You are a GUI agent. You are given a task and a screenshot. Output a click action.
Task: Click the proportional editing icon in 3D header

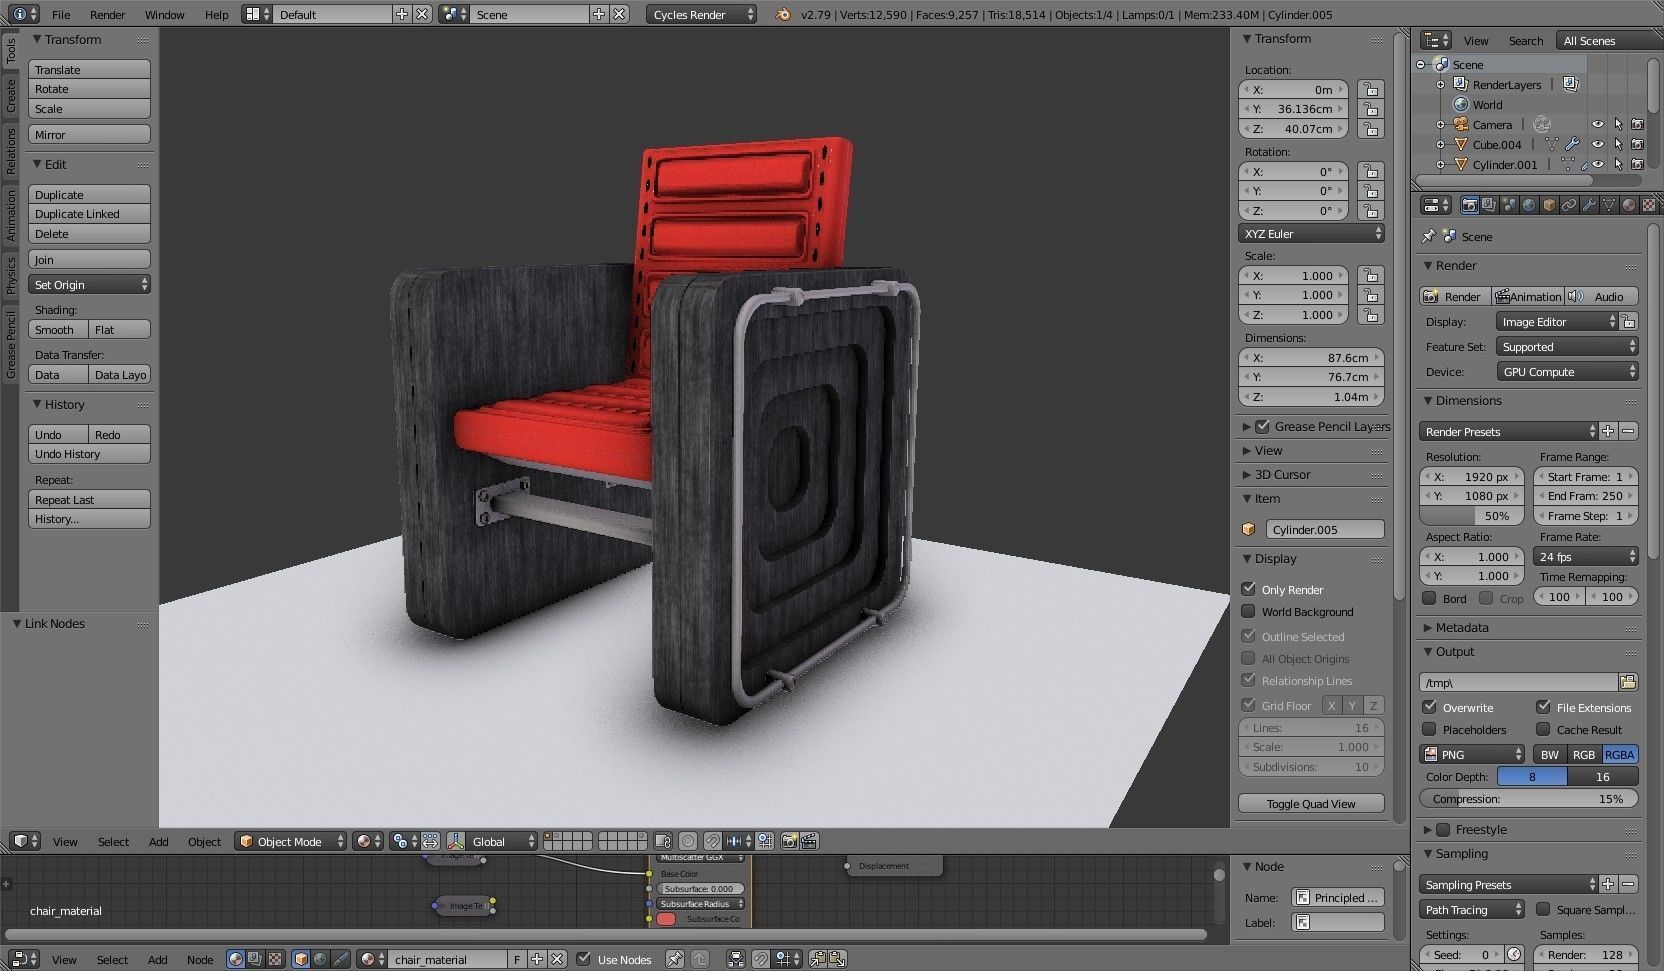click(x=688, y=841)
